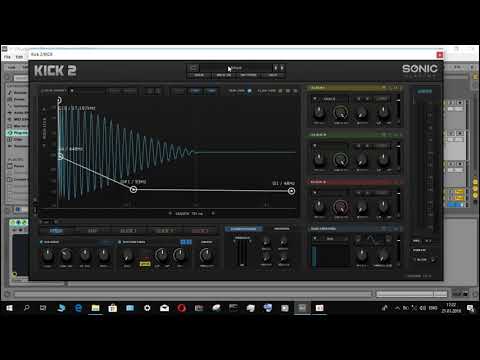Switch to the Click 1 envelope tab
Screen dimensions: 480x360
[x=128, y=230]
